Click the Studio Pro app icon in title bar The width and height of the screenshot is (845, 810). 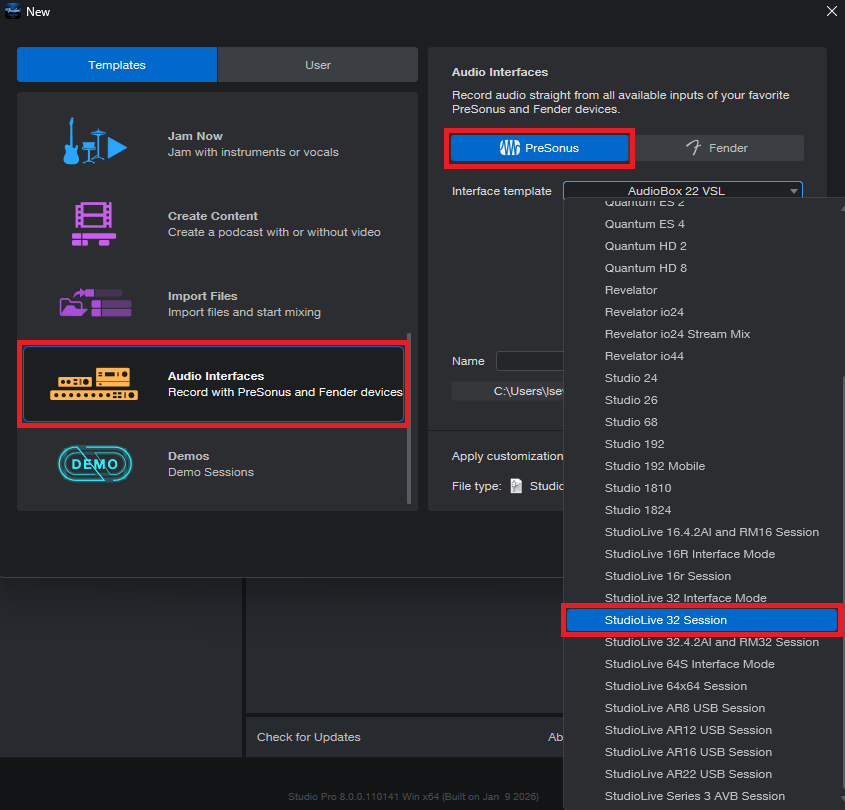[x=12, y=11]
